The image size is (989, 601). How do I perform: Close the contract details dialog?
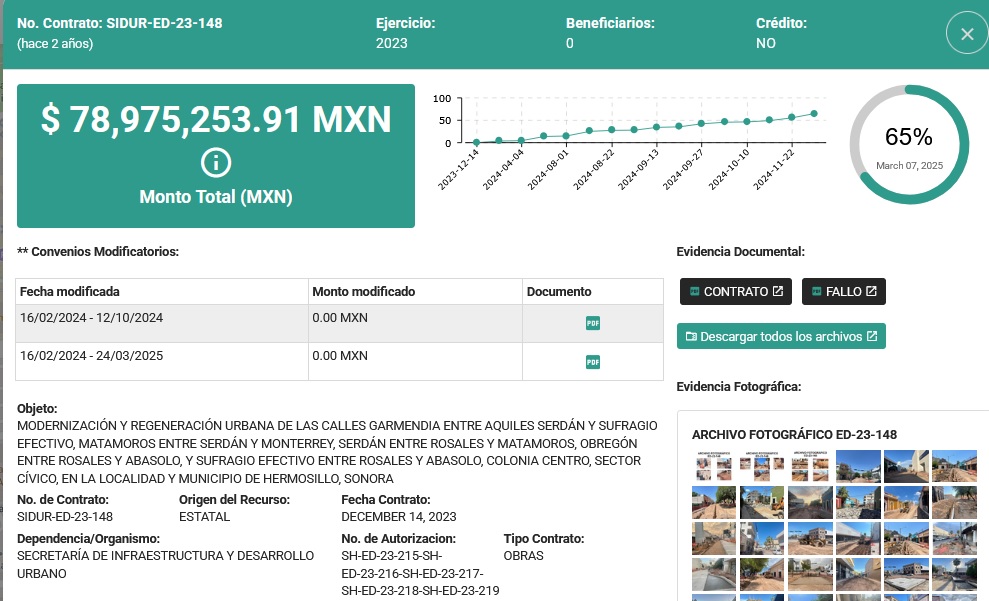[967, 33]
